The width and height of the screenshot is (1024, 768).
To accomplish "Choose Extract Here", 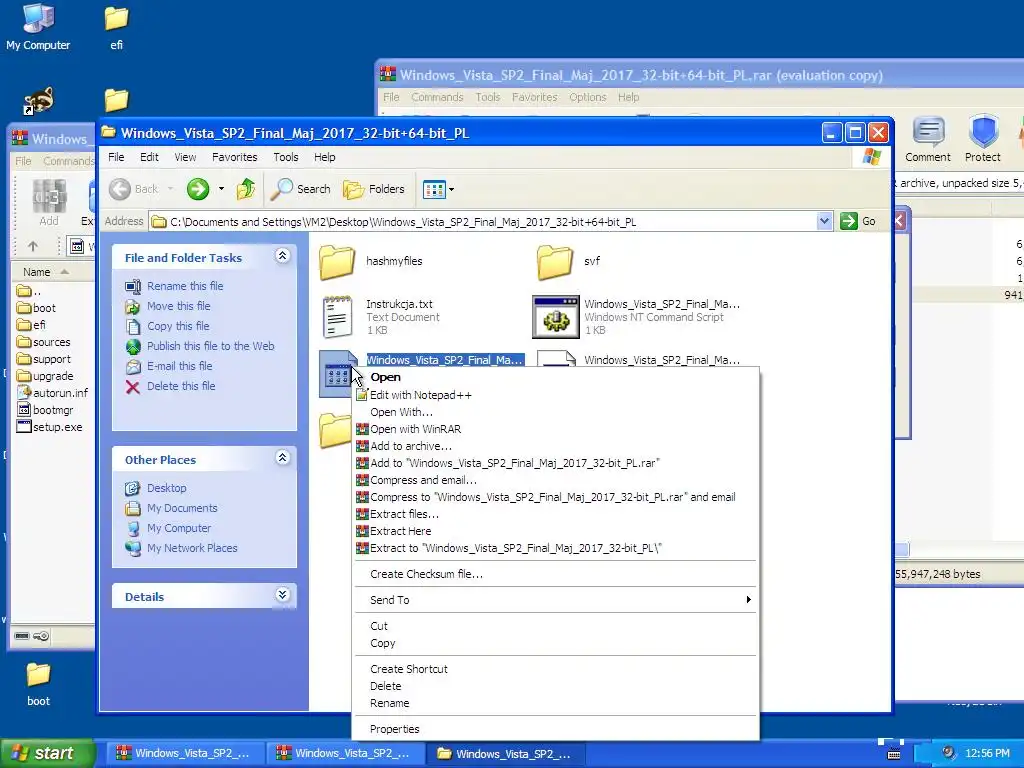I will pyautogui.click(x=400, y=531).
